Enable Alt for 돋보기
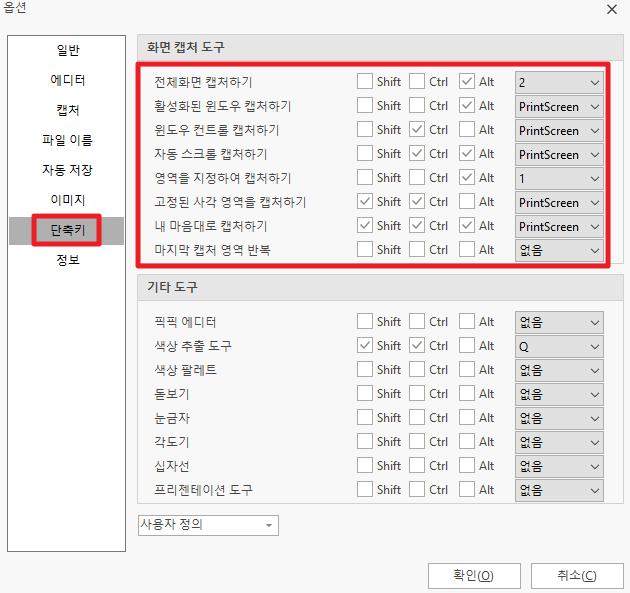The image size is (630, 593). coord(467,393)
